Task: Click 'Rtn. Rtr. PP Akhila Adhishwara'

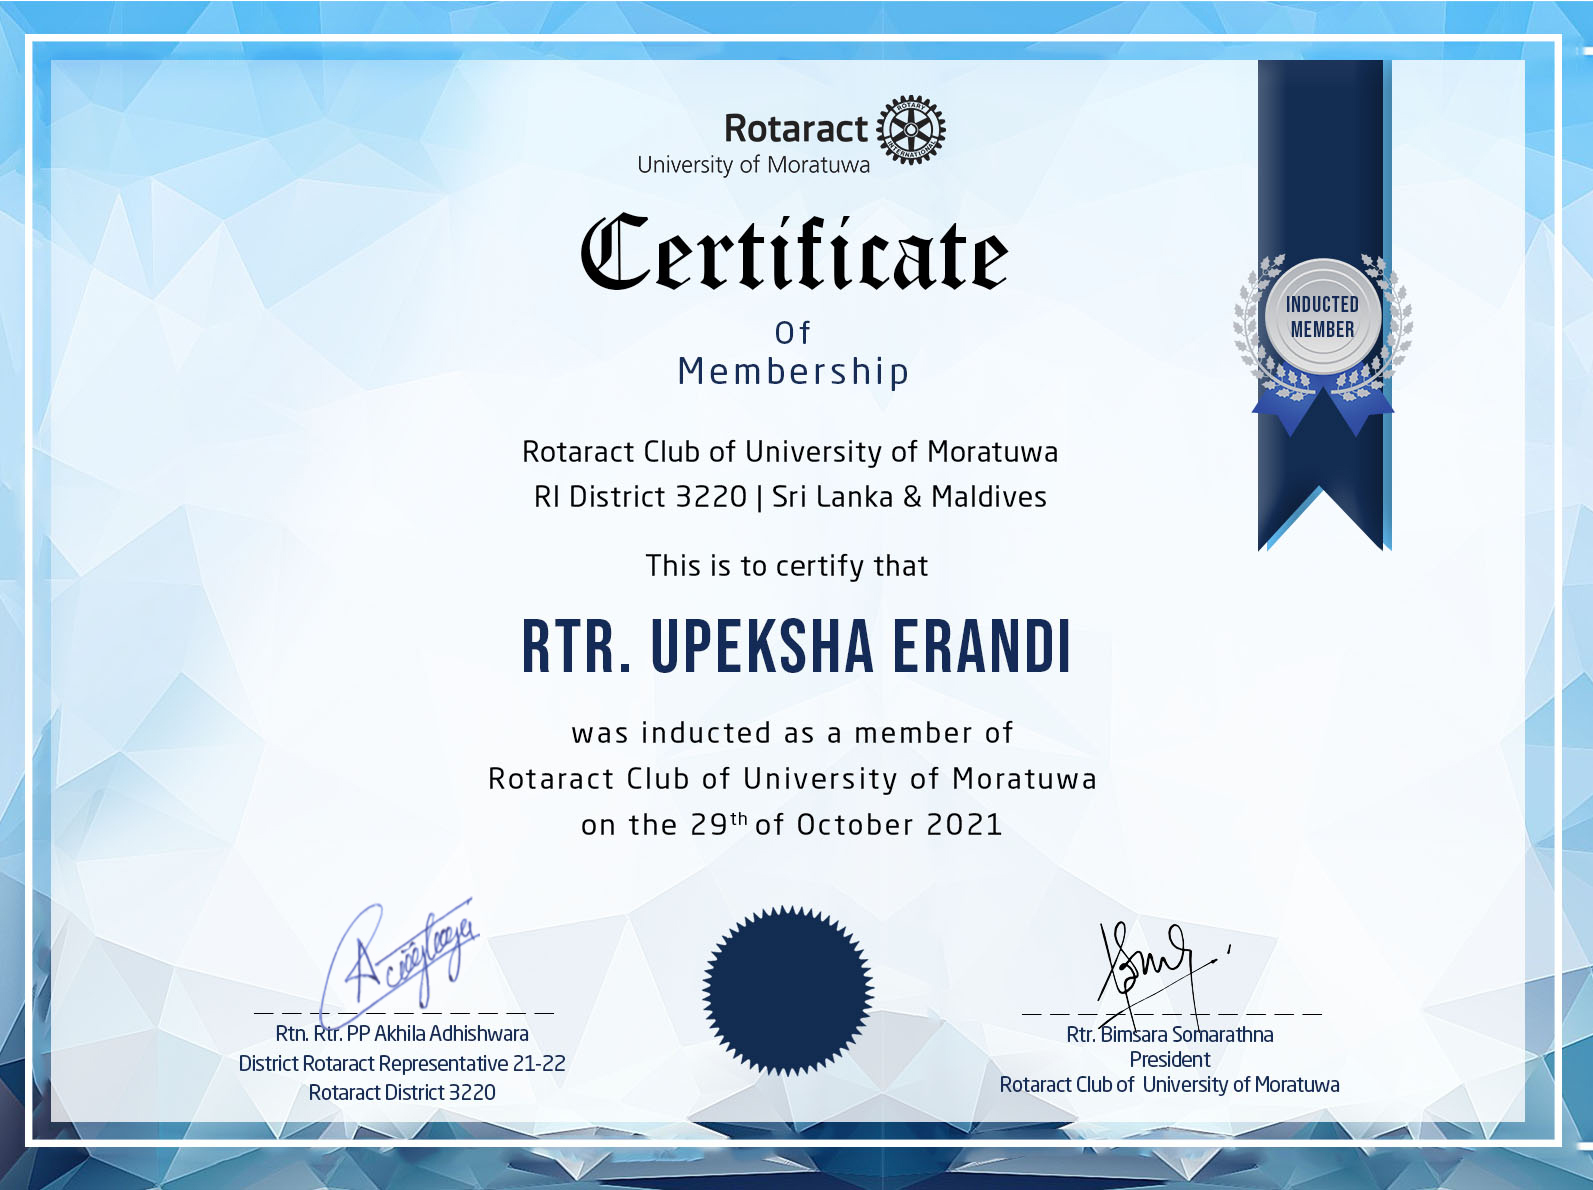Action: pyautogui.click(x=402, y=1034)
